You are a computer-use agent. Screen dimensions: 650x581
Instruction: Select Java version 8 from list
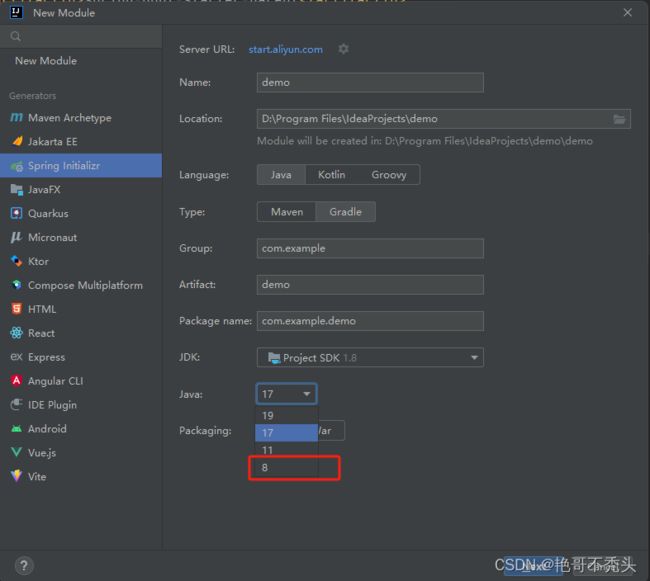coord(286,468)
